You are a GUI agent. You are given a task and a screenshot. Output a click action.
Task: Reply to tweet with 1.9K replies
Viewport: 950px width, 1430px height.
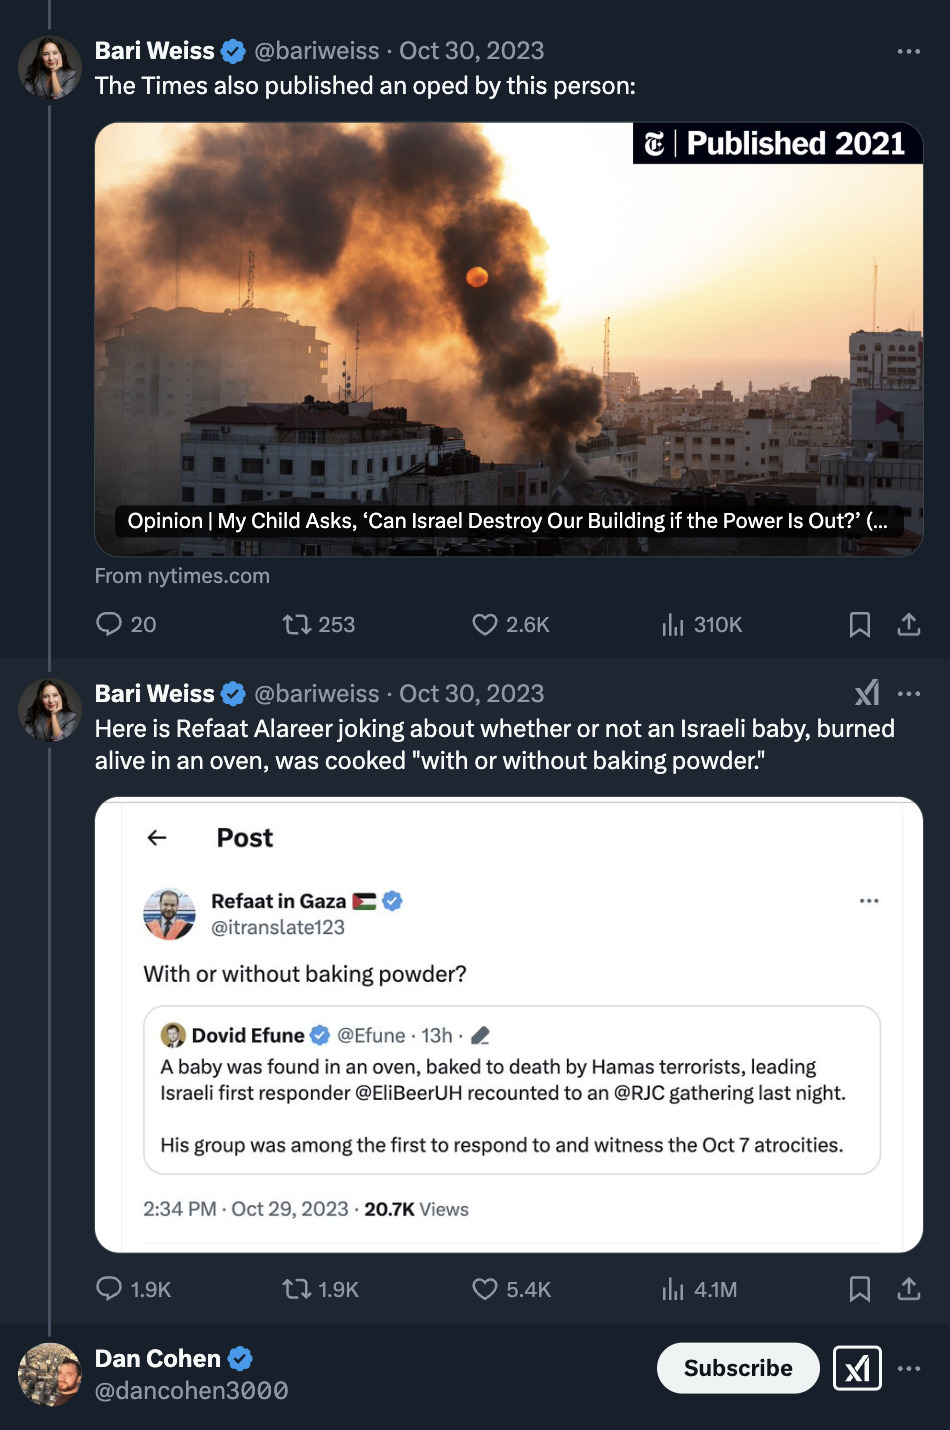[x=109, y=1289]
